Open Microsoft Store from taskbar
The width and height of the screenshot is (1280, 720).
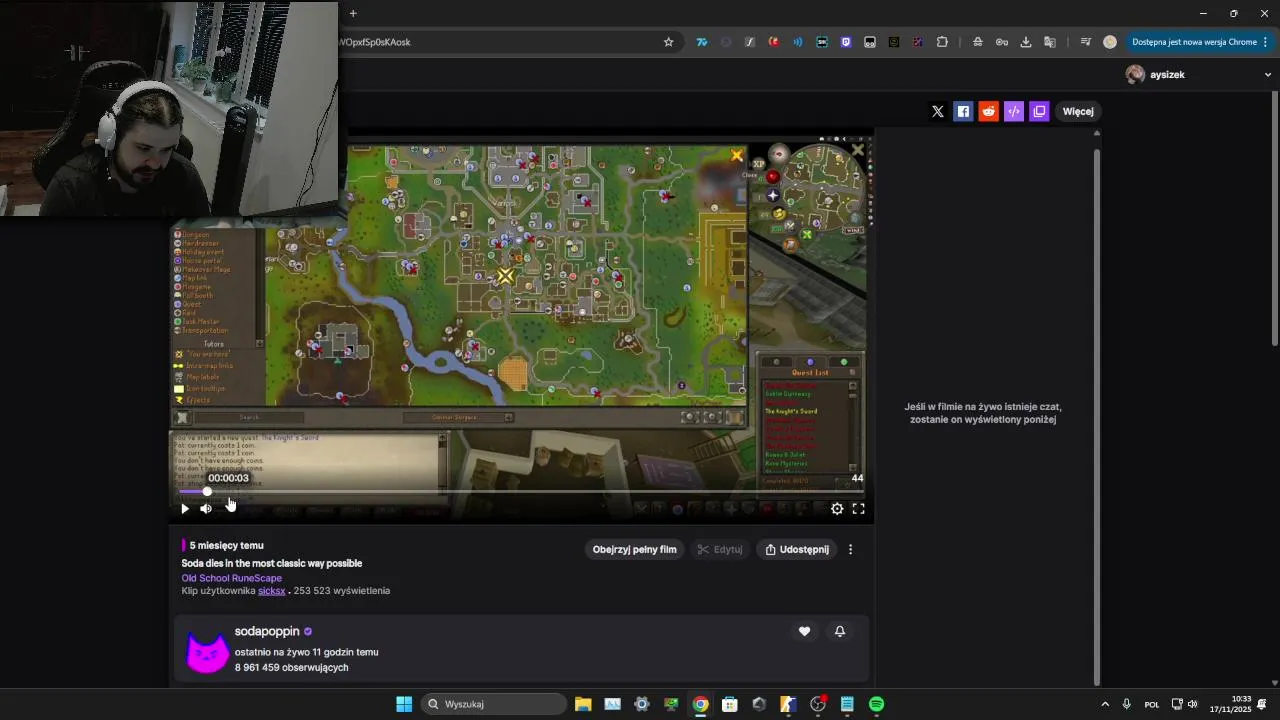click(x=730, y=704)
